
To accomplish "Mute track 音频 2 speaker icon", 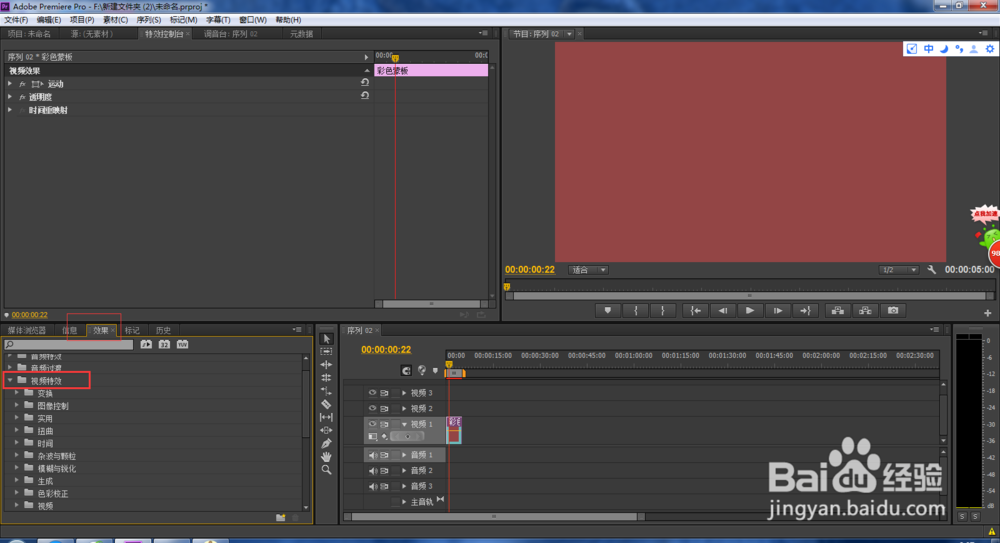I will click(x=372, y=471).
